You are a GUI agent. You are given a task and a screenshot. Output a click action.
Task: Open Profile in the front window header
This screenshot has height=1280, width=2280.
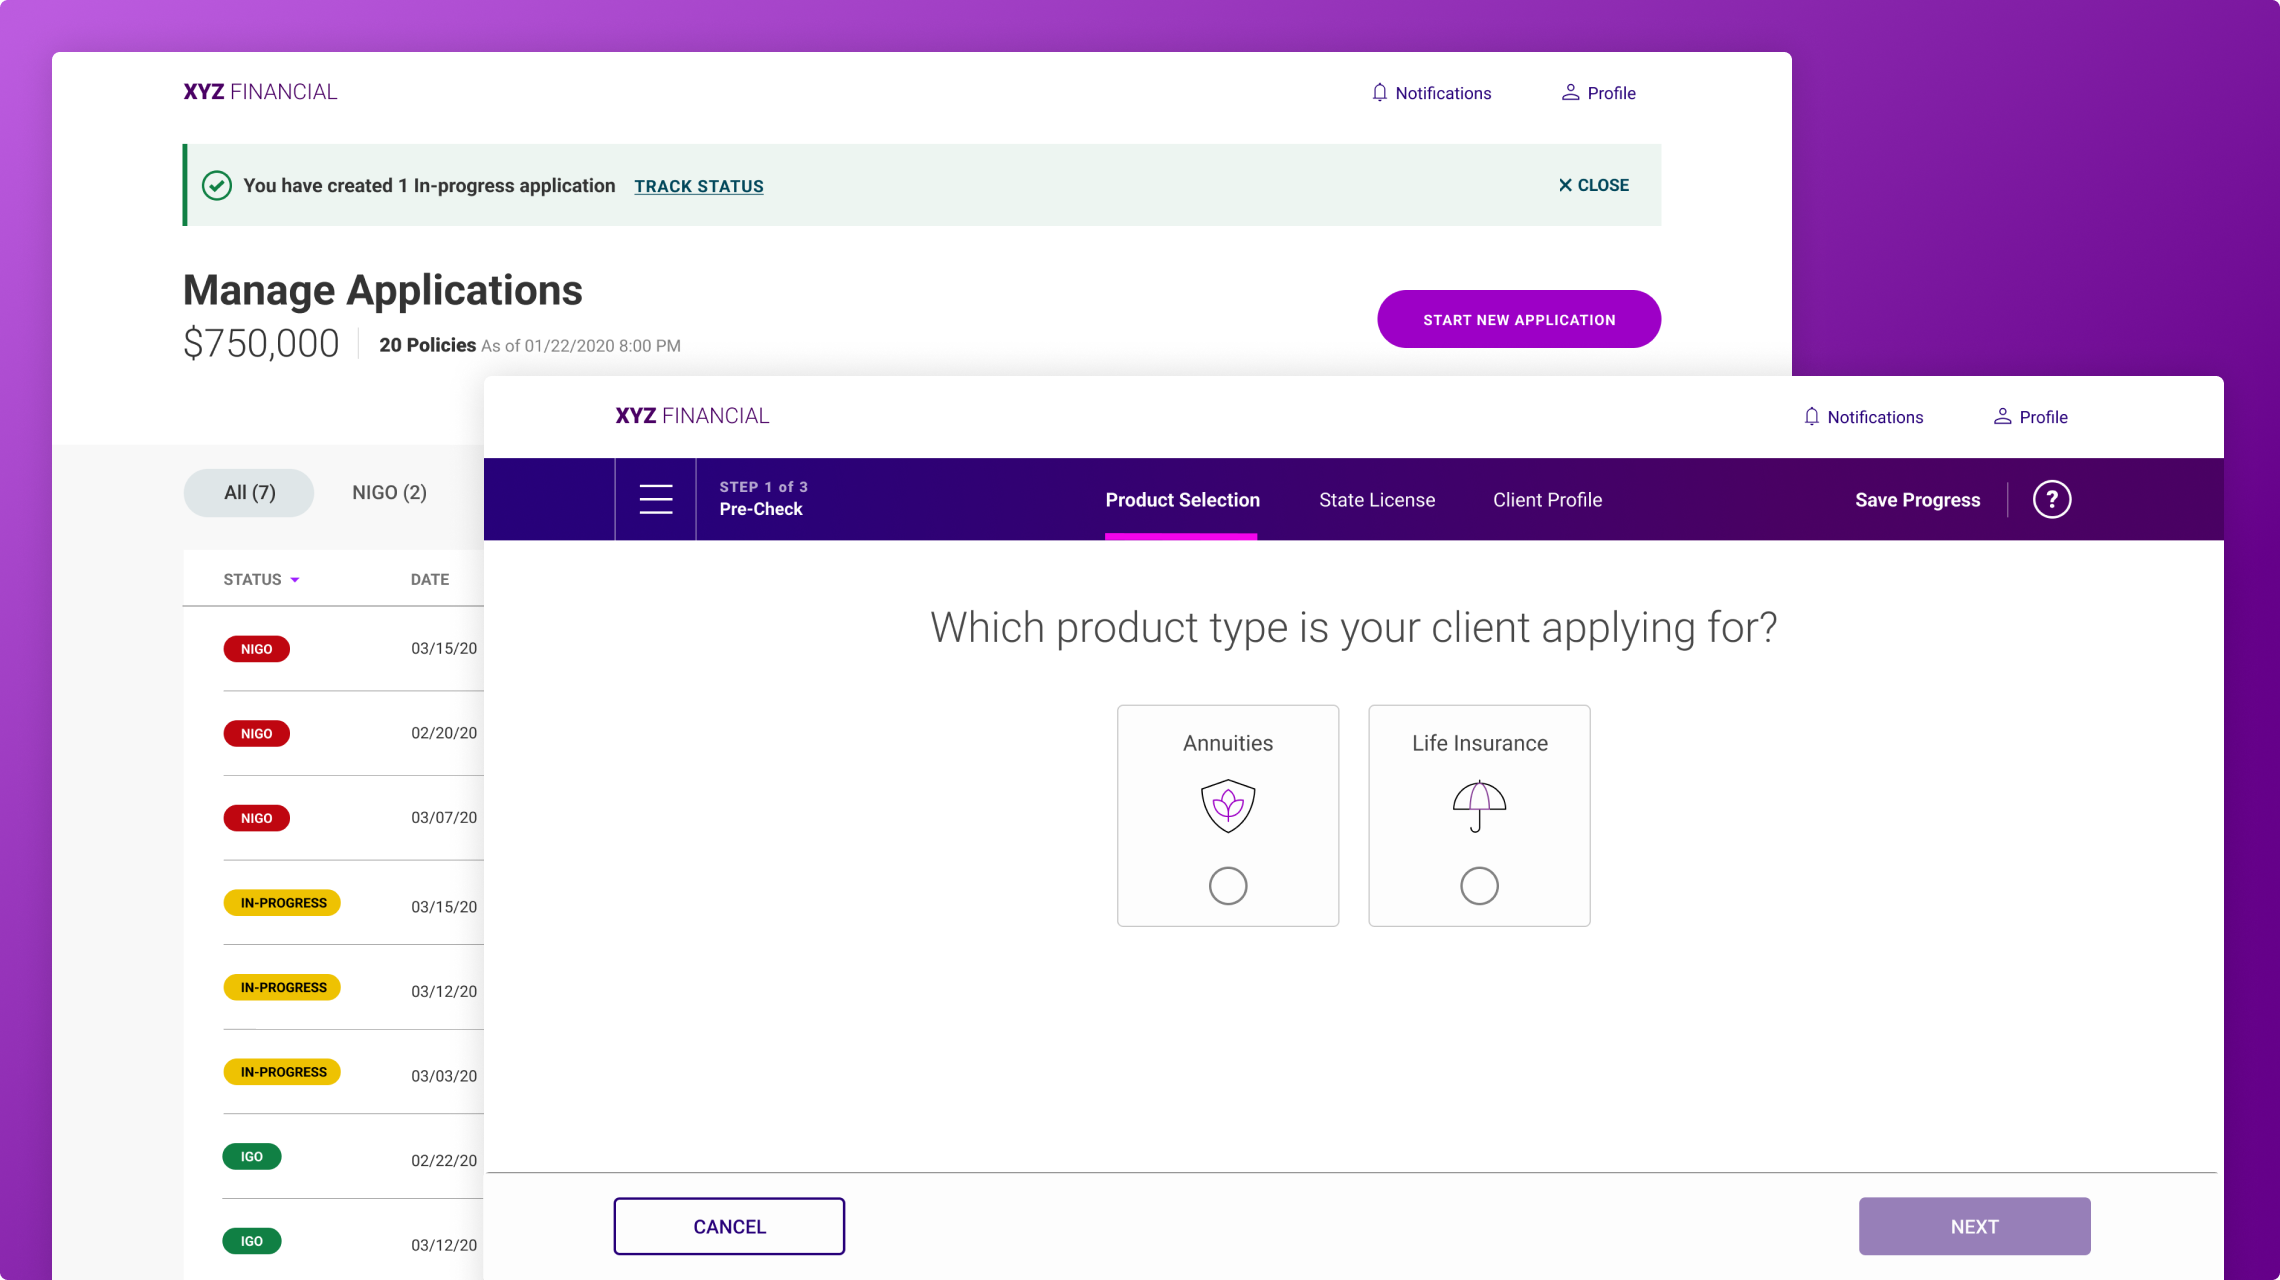(2030, 417)
